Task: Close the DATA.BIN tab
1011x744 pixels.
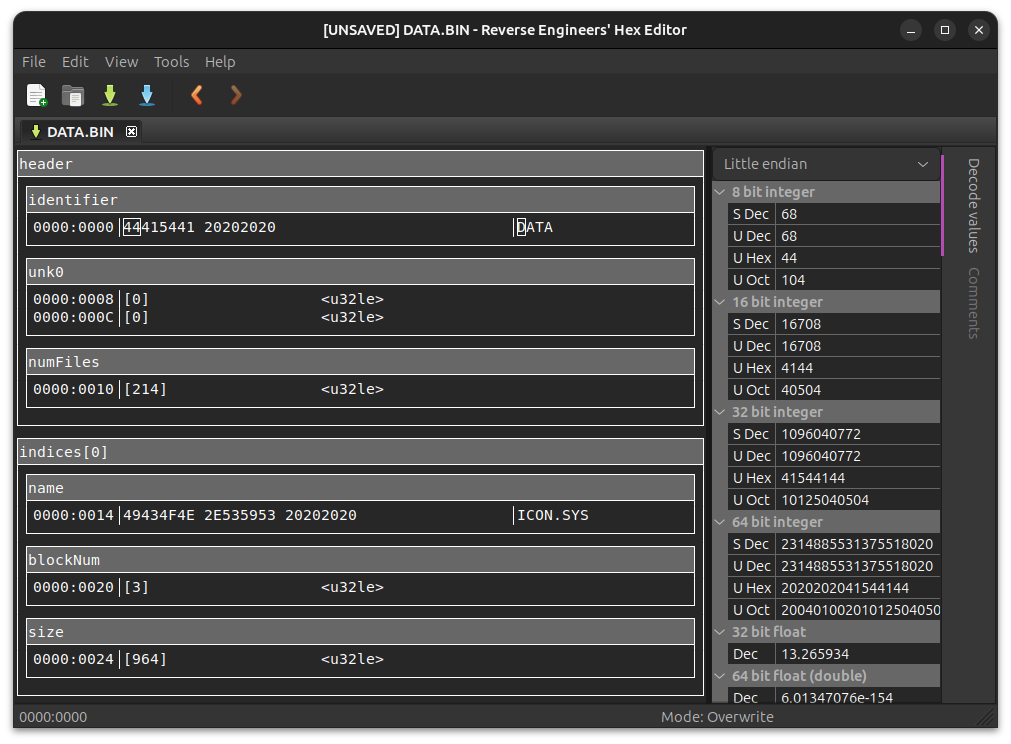Action: (x=132, y=132)
